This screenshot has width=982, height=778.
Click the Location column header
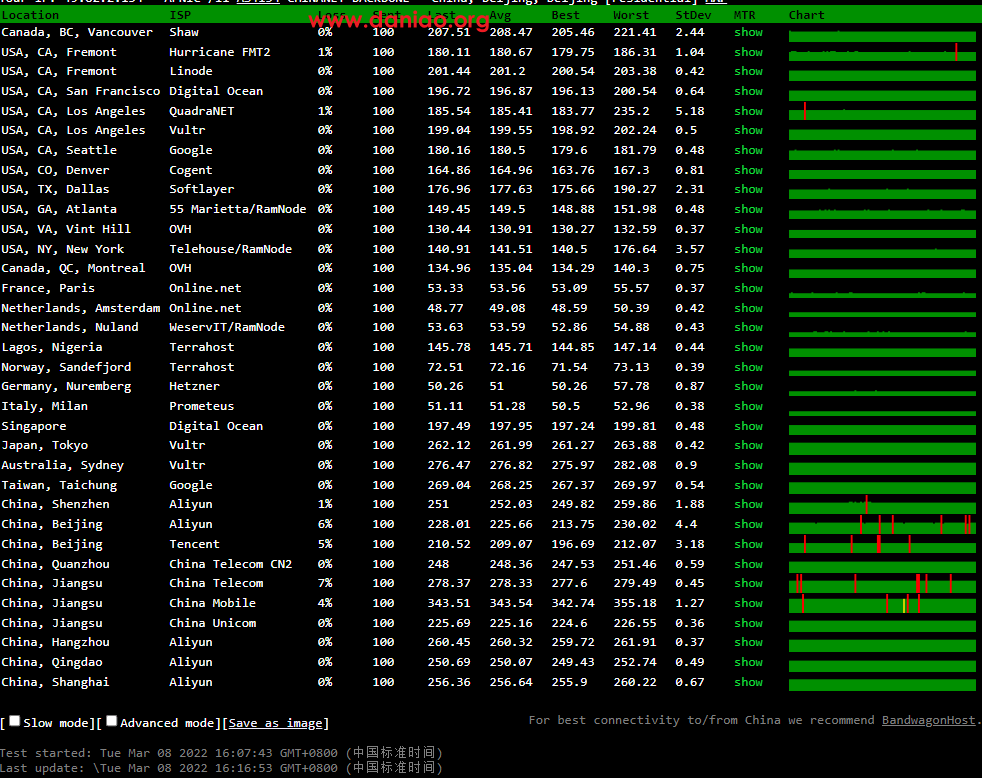[x=30, y=15]
